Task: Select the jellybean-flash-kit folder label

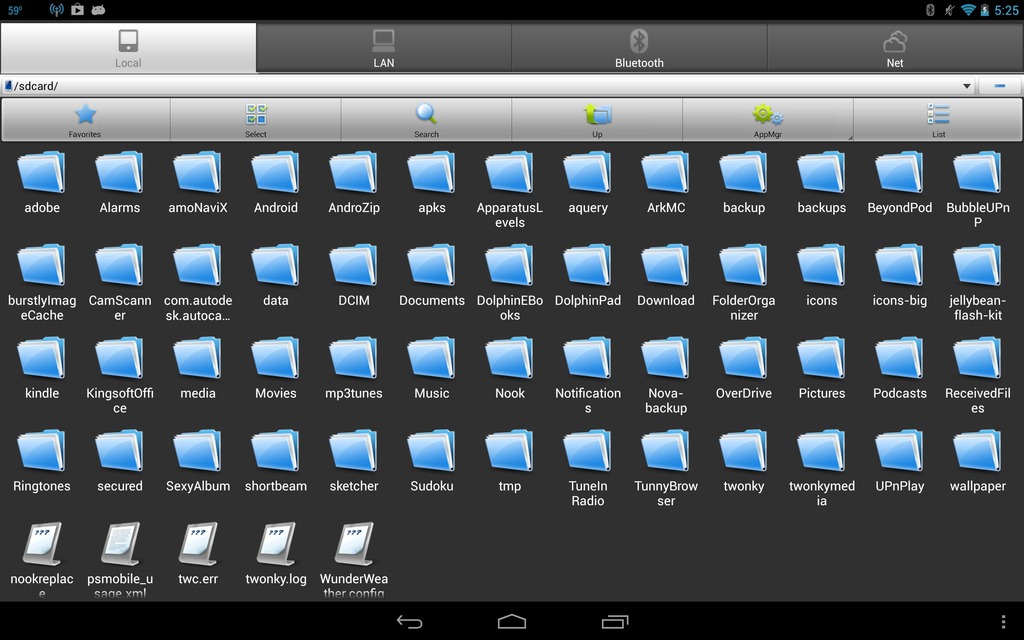Action: point(978,308)
